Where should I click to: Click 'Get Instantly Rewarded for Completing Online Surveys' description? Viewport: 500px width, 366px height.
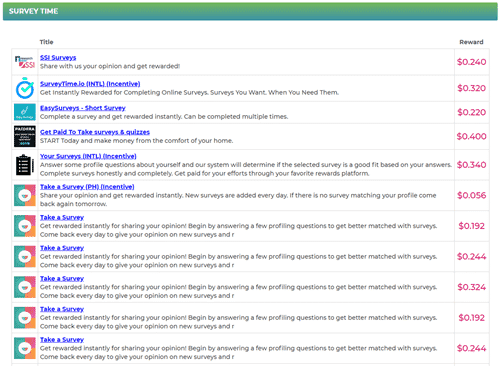(189, 92)
